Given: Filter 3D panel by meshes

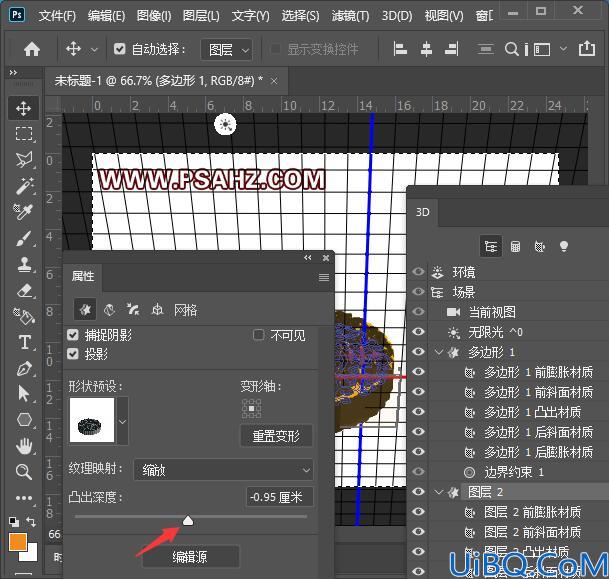Looking at the screenshot, I should [515, 246].
